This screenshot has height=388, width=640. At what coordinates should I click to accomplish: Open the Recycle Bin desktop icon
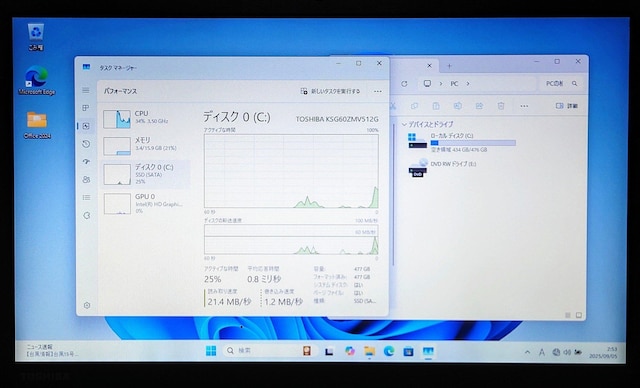(36, 36)
